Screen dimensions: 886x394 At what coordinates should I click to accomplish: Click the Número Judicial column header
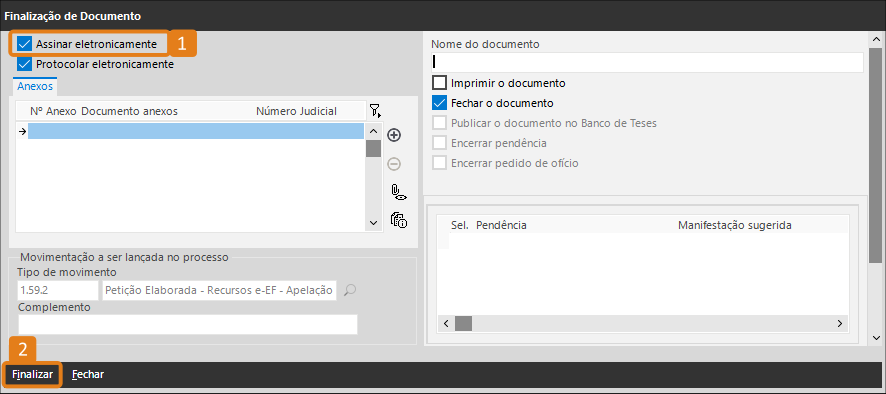[296, 111]
